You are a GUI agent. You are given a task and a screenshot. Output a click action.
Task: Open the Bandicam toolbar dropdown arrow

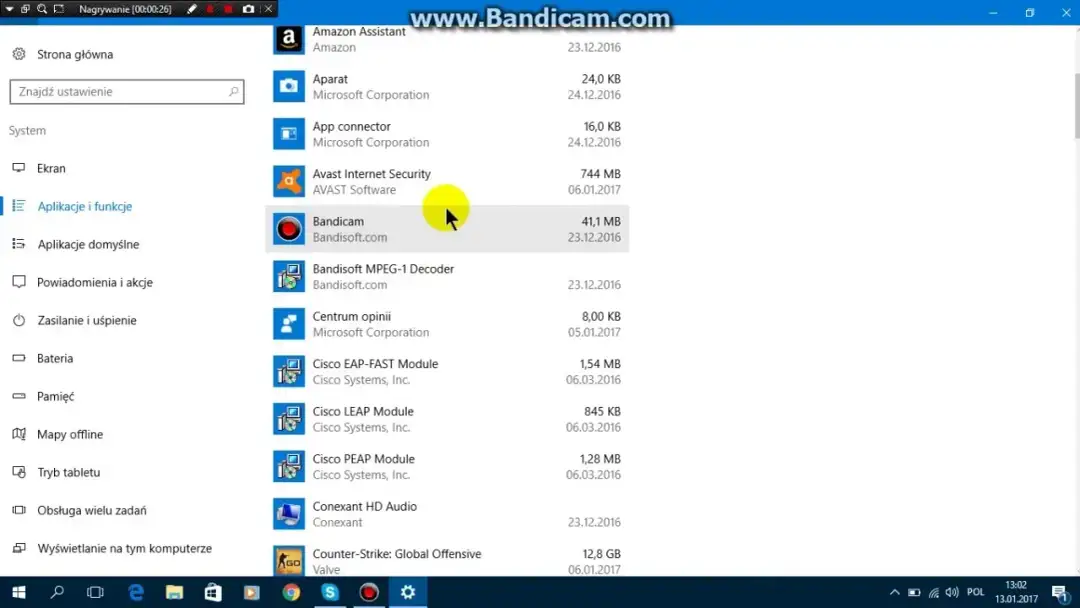10,9
